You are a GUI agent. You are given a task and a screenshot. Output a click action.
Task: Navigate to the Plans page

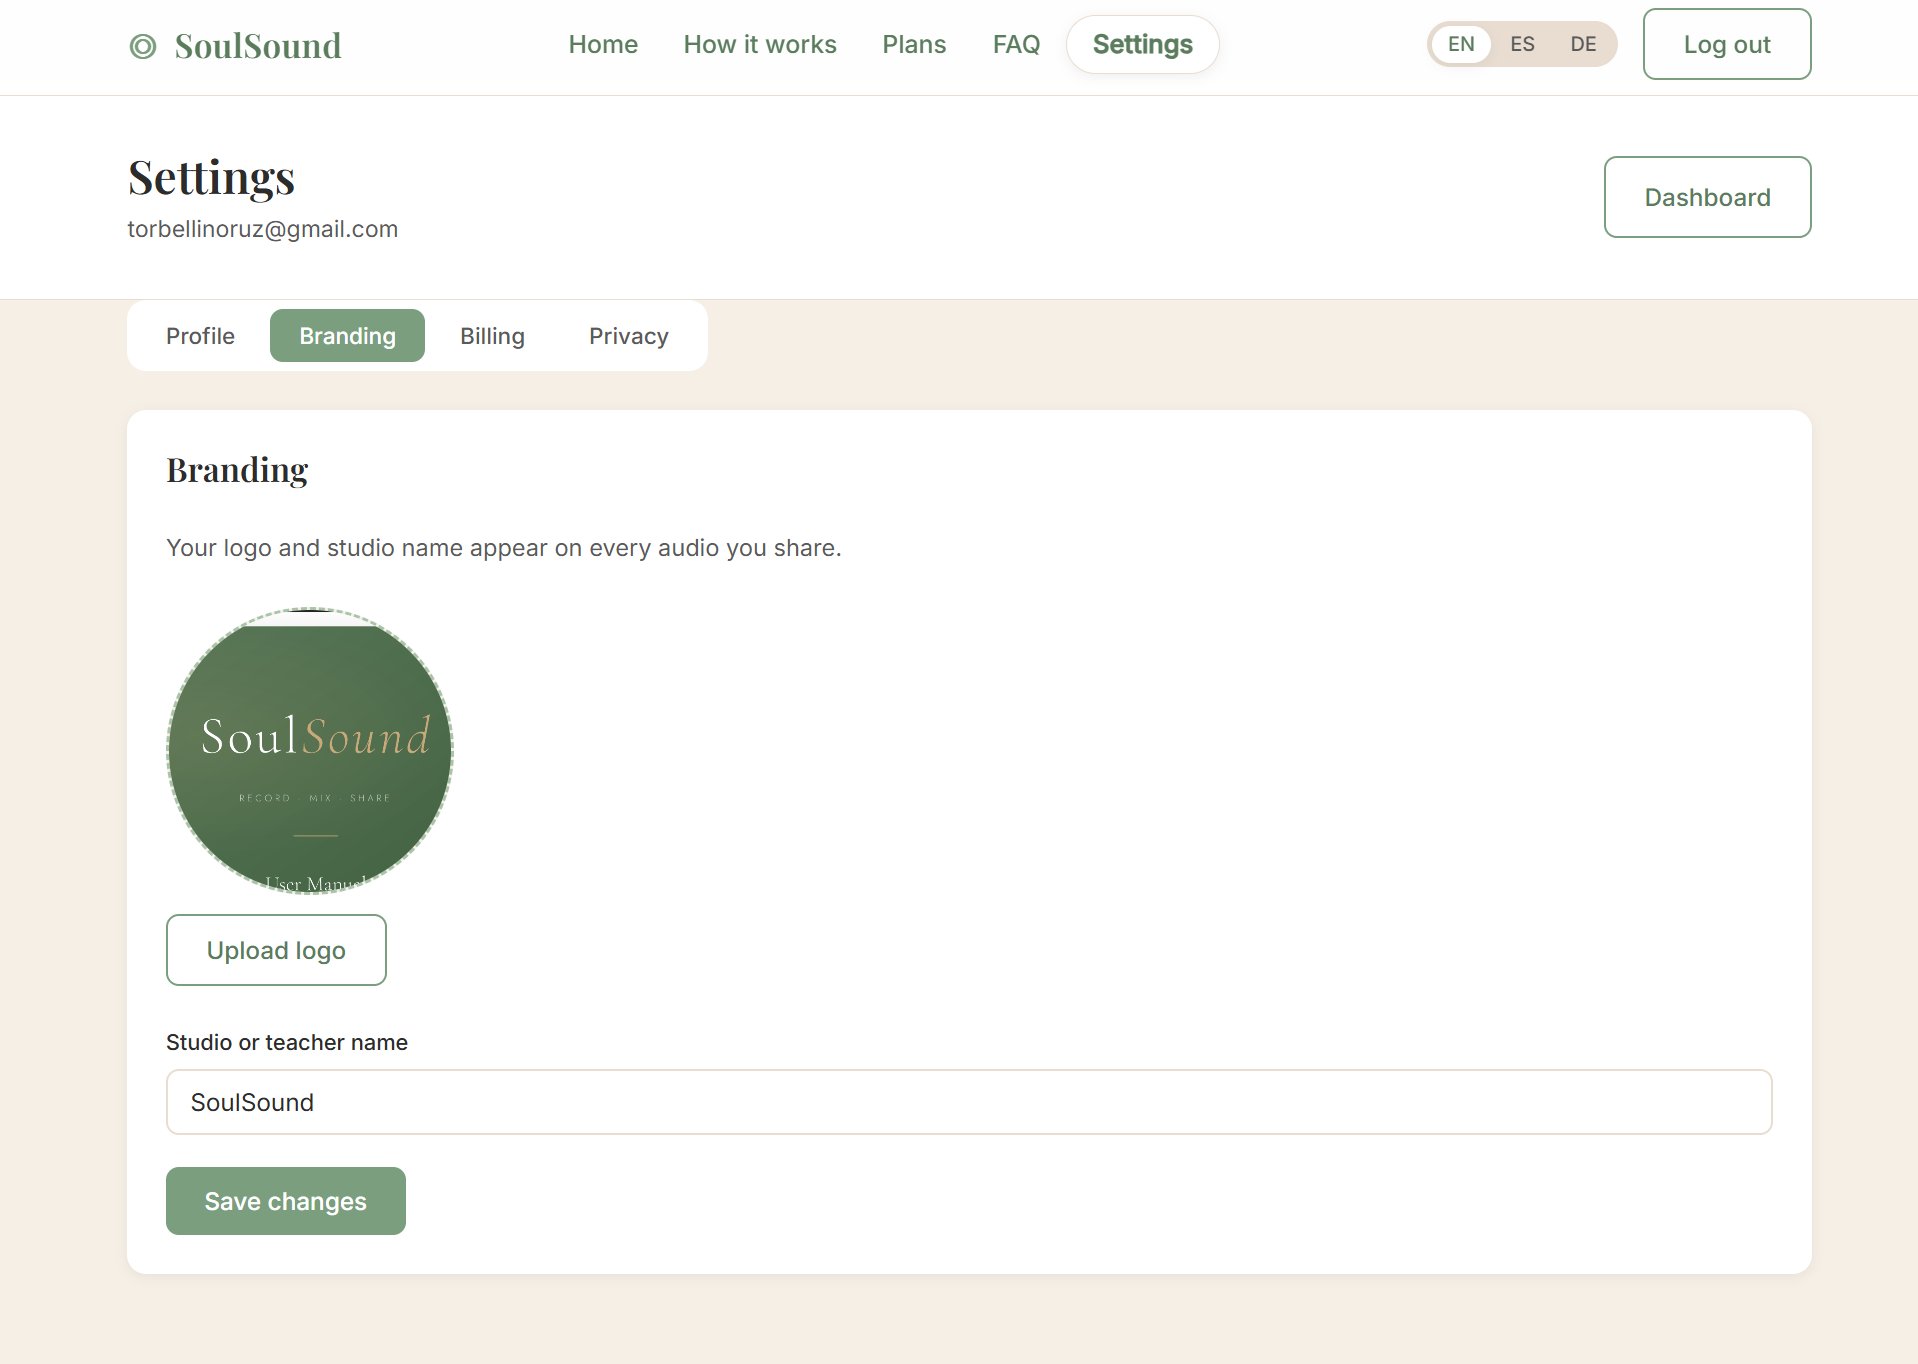[913, 44]
